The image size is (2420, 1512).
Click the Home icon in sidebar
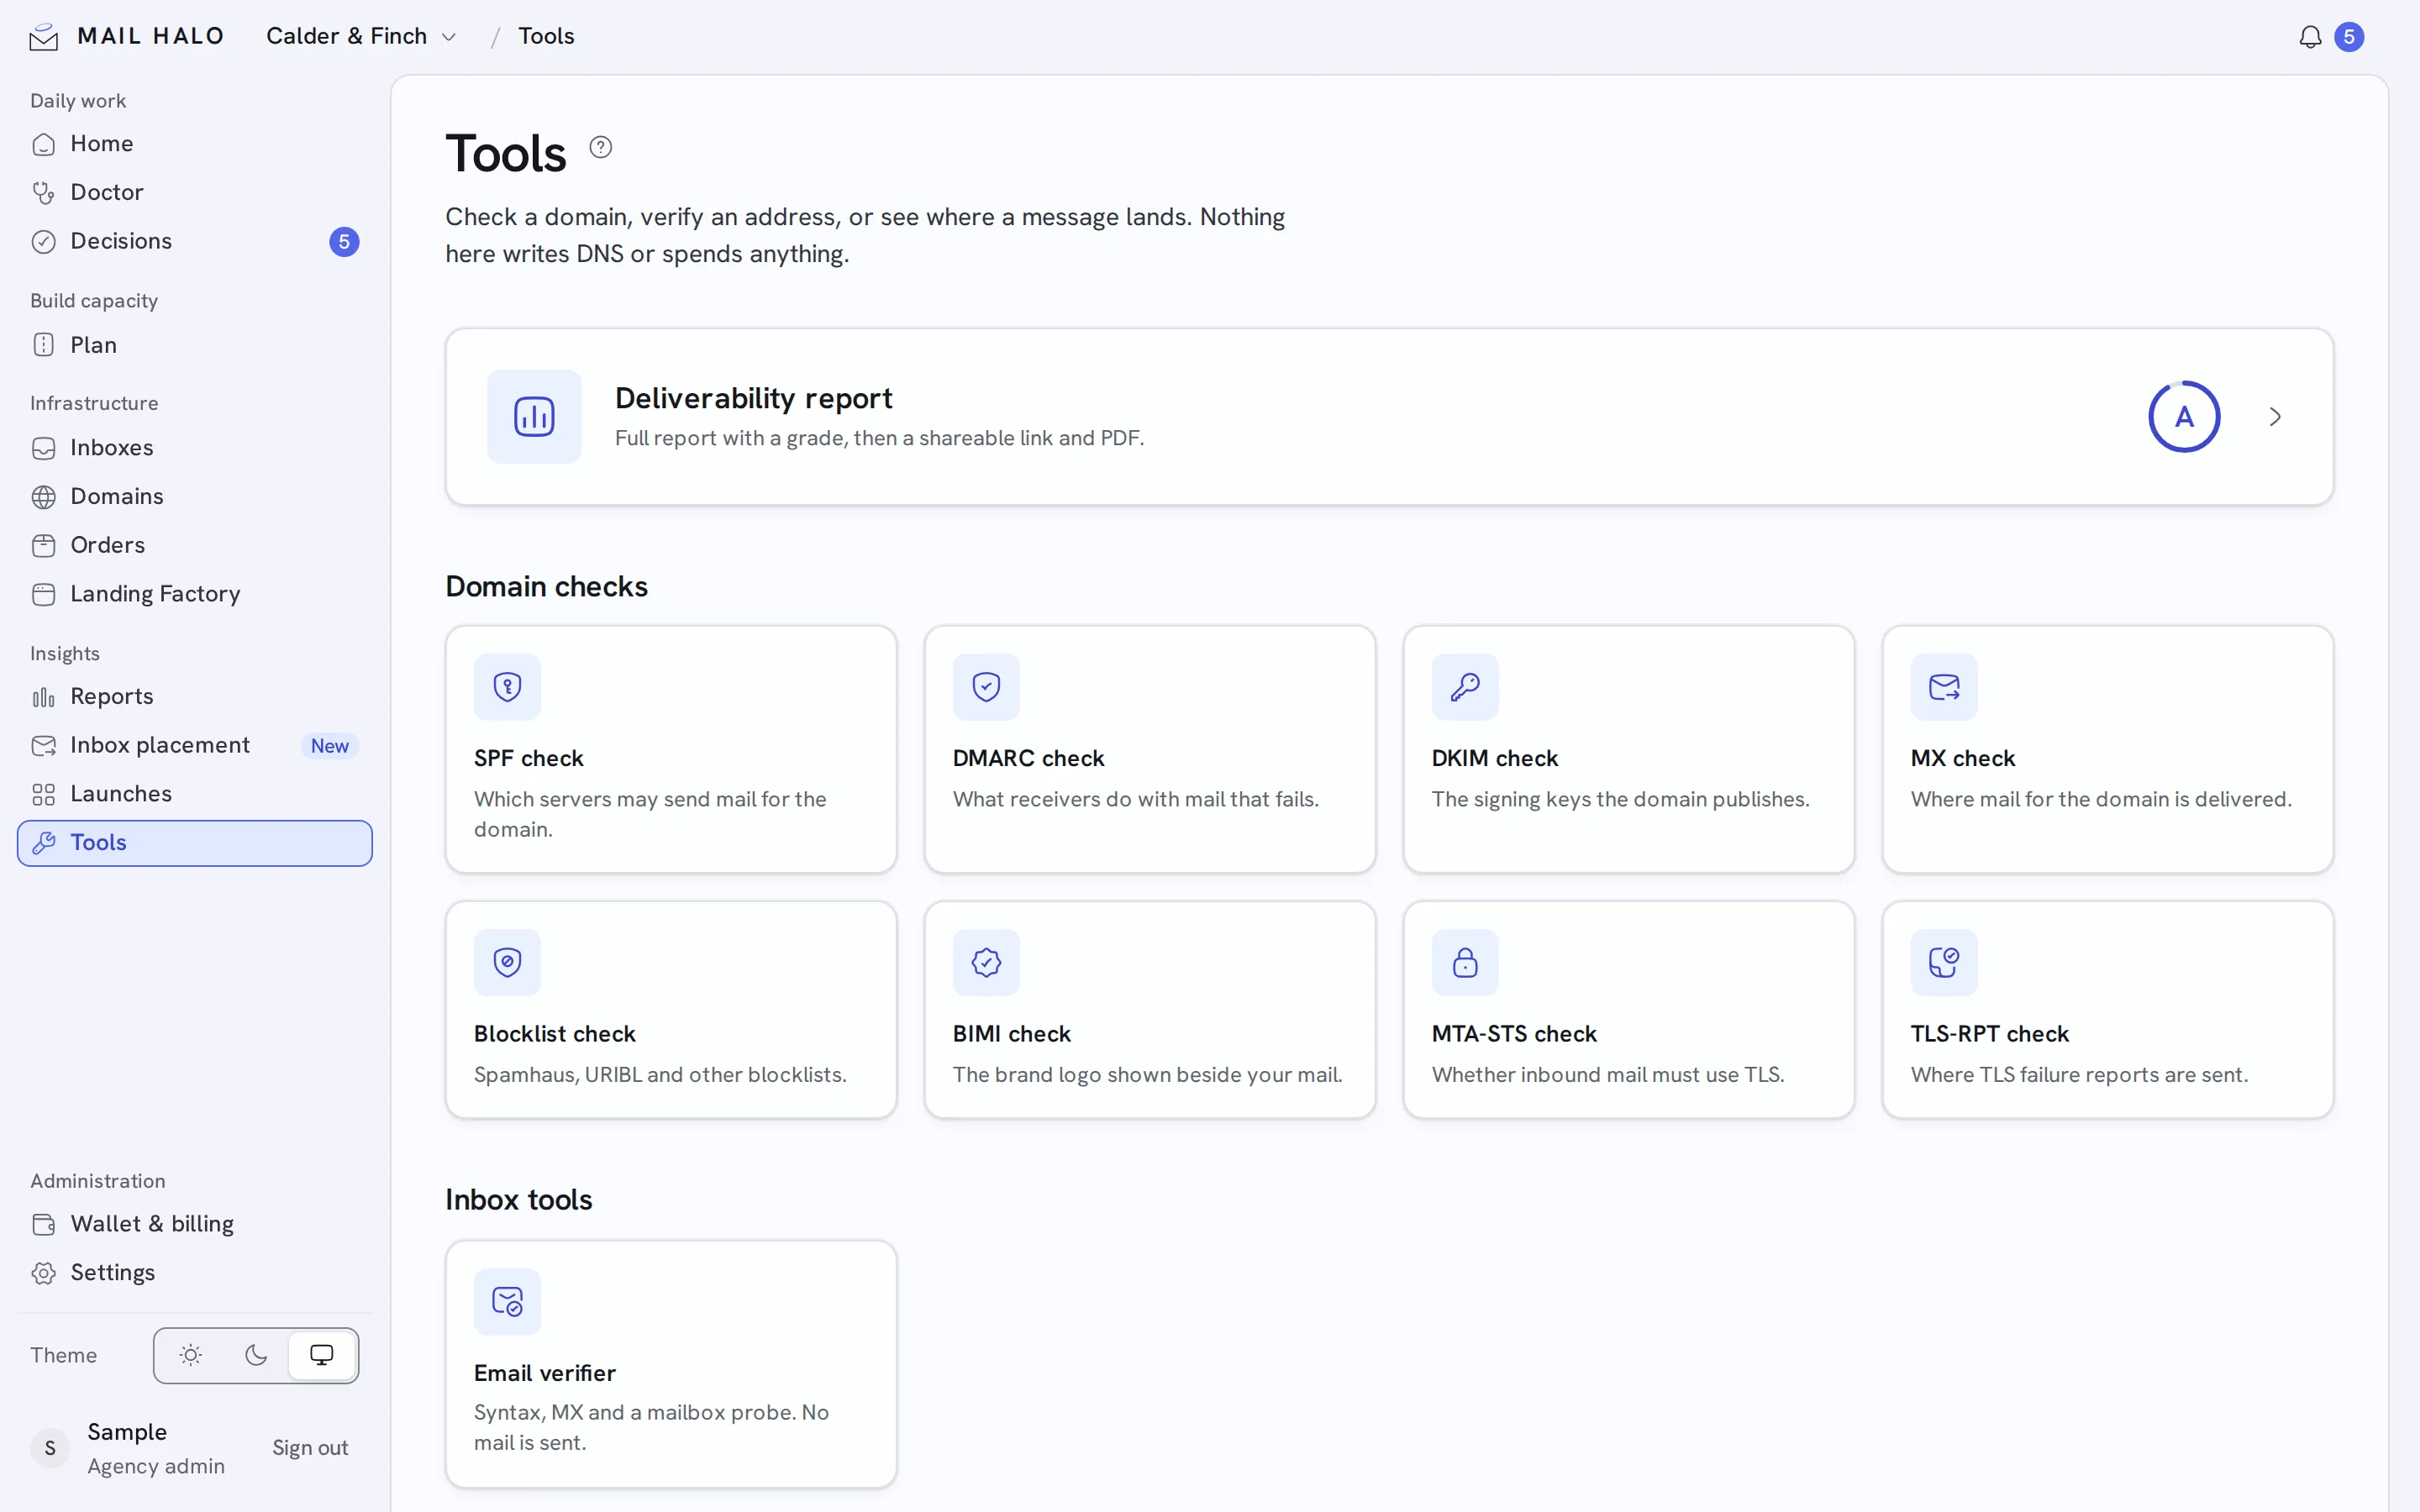pos(43,144)
